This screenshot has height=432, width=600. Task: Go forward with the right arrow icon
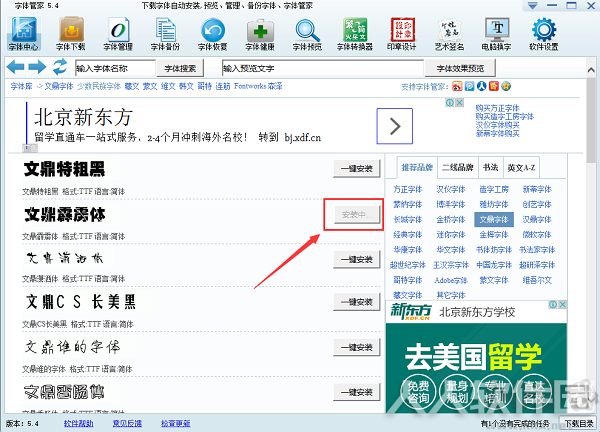(37, 67)
